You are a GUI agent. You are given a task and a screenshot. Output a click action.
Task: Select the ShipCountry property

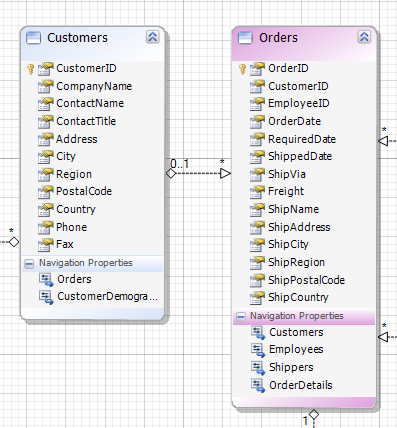(x=298, y=297)
